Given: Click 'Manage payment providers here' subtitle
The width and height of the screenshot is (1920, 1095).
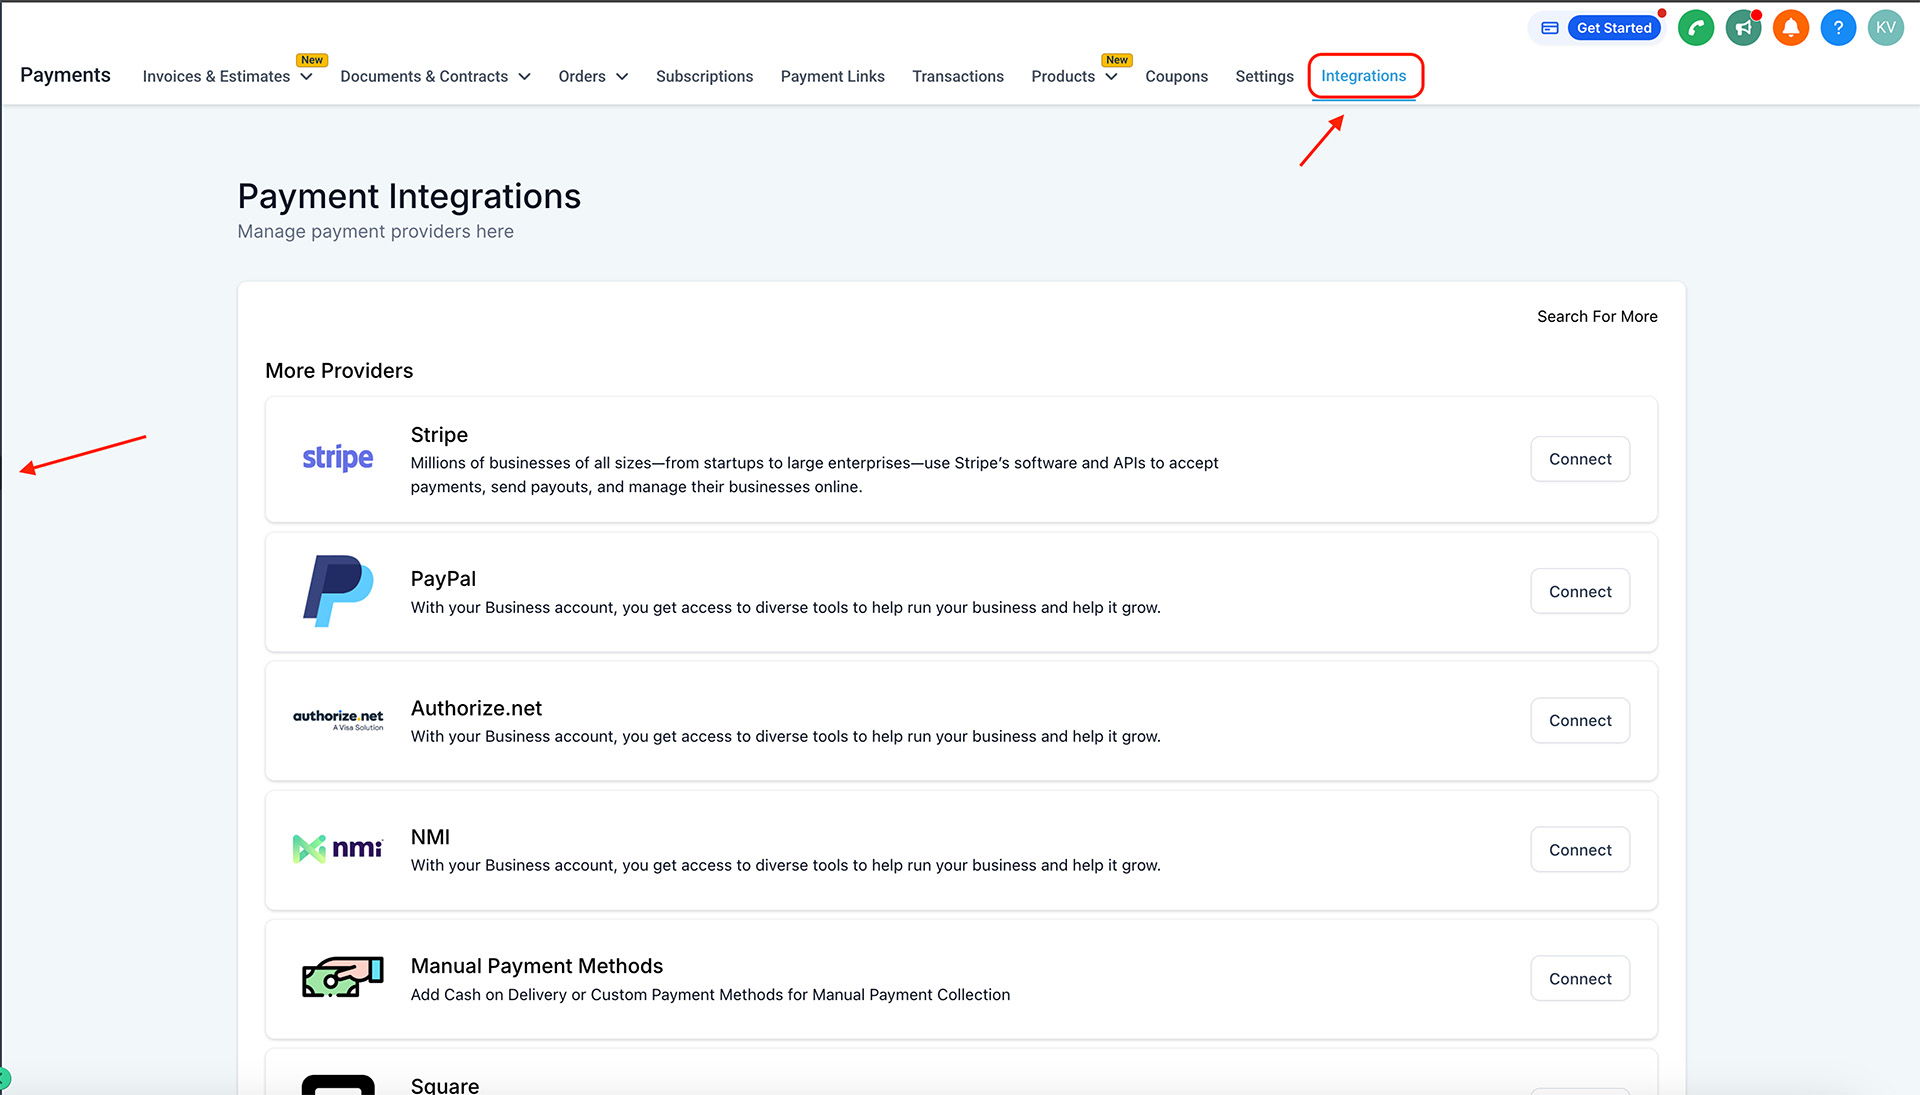Looking at the screenshot, I should tap(375, 231).
